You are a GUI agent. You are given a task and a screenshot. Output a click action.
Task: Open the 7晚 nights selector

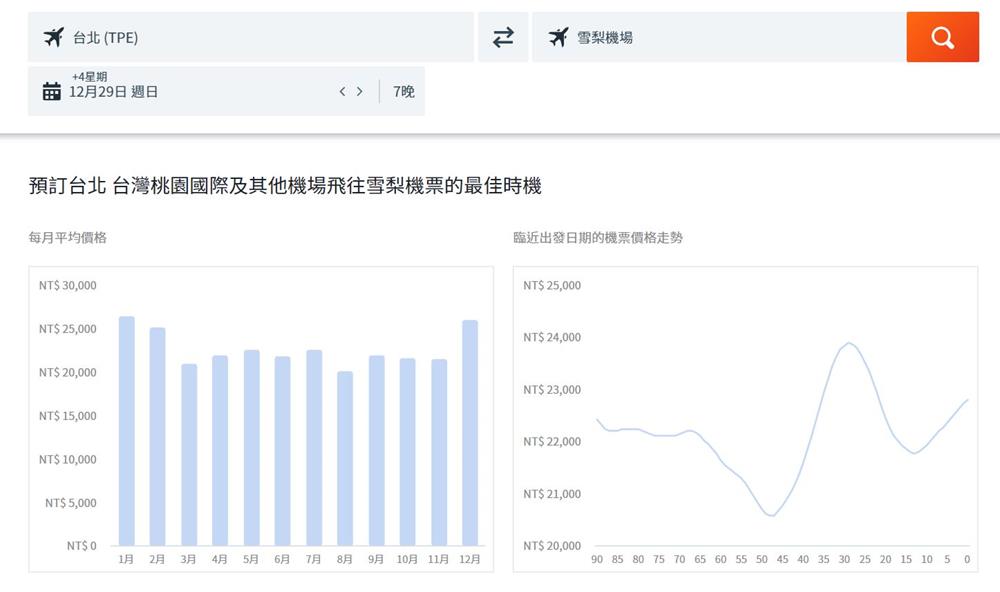403,92
